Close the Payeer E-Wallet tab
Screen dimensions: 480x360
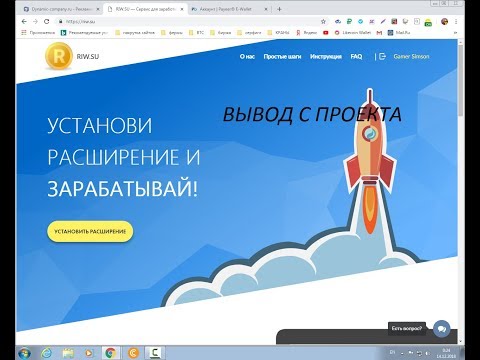[x=266, y=9]
